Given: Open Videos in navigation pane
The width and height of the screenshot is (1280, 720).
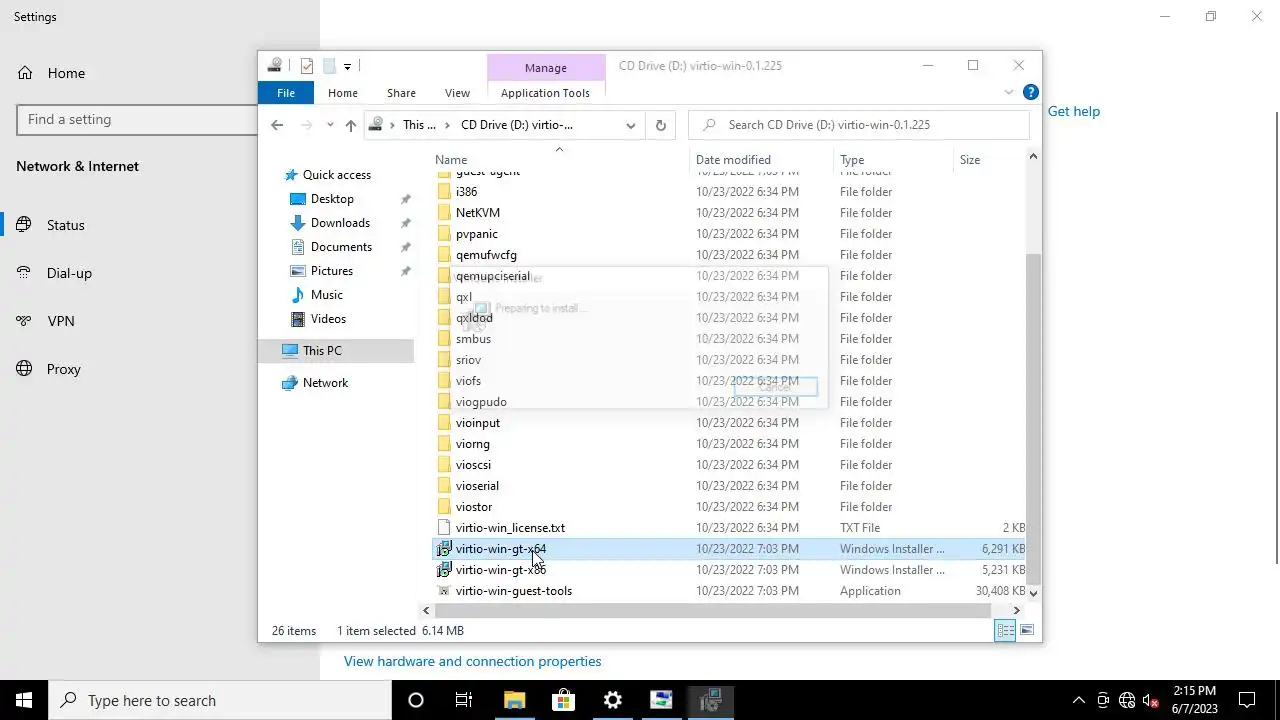Looking at the screenshot, I should click(328, 319).
